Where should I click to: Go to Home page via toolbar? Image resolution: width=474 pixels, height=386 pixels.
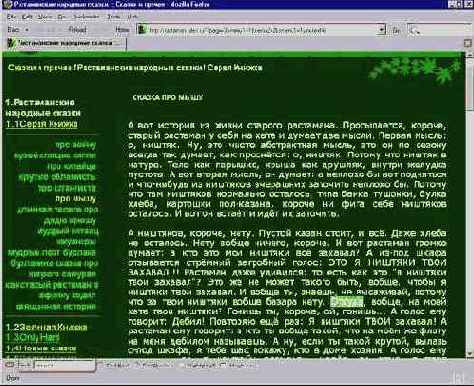tap(122, 30)
